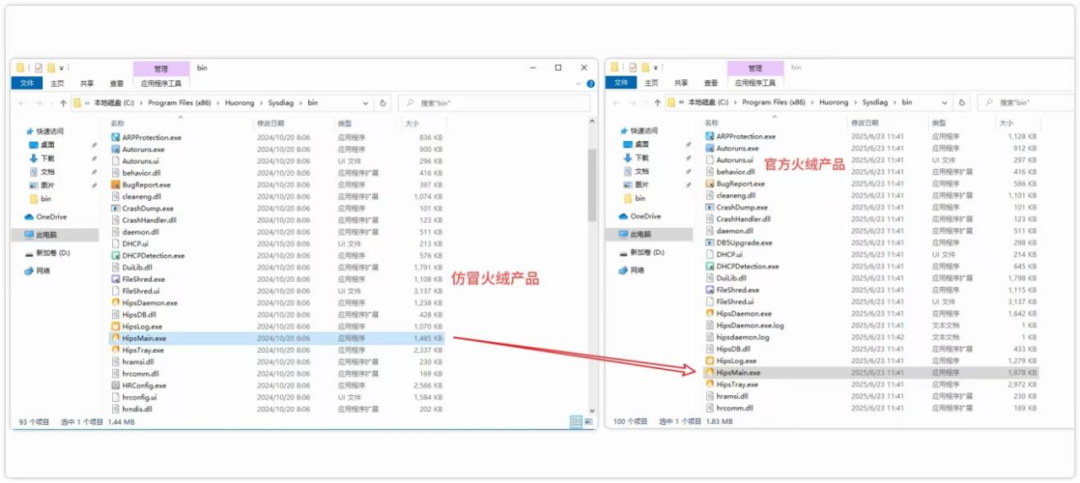This screenshot has height=483, width=1080.
Task: Click HipsDaemon.exe.log file in right window
Action: (x=750, y=325)
